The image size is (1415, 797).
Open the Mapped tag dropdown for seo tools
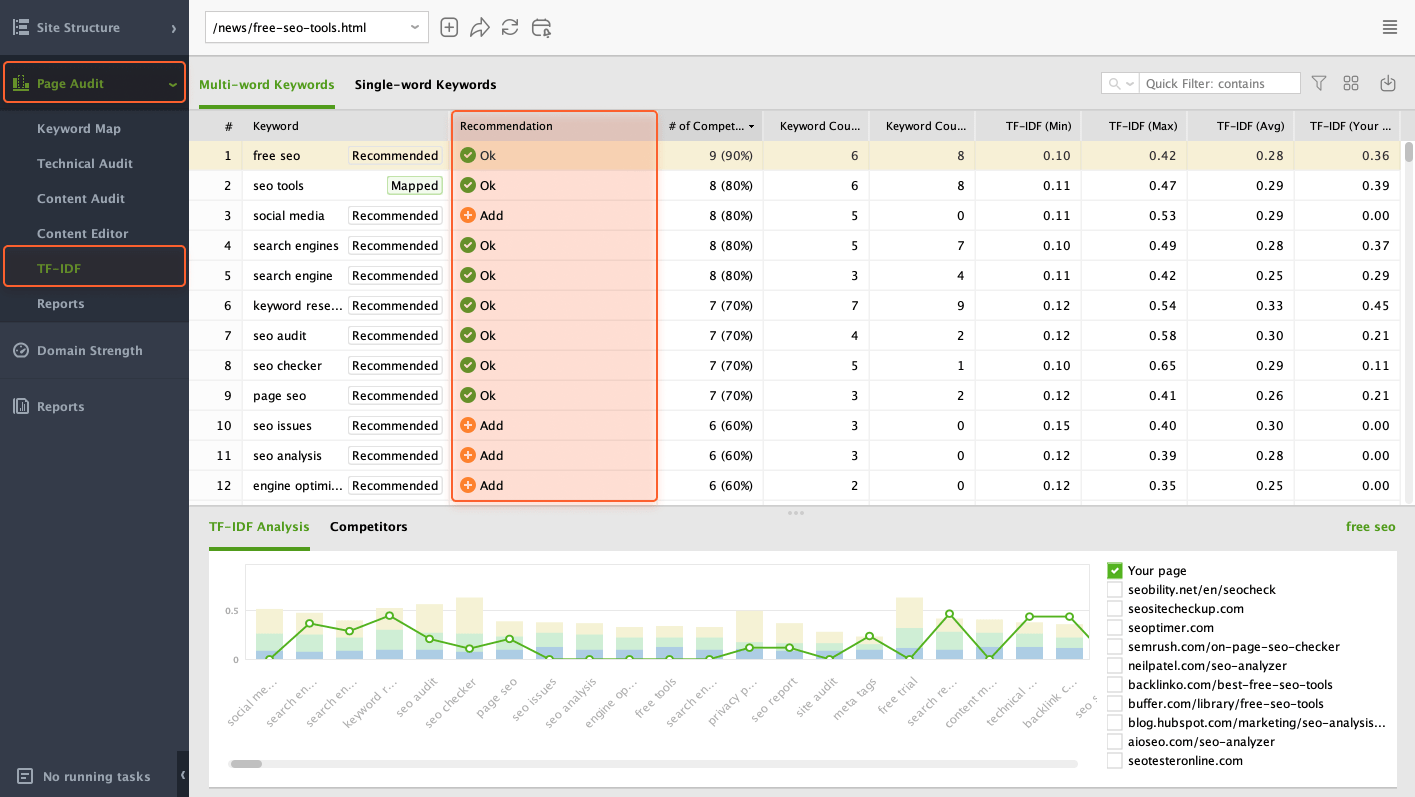415,185
